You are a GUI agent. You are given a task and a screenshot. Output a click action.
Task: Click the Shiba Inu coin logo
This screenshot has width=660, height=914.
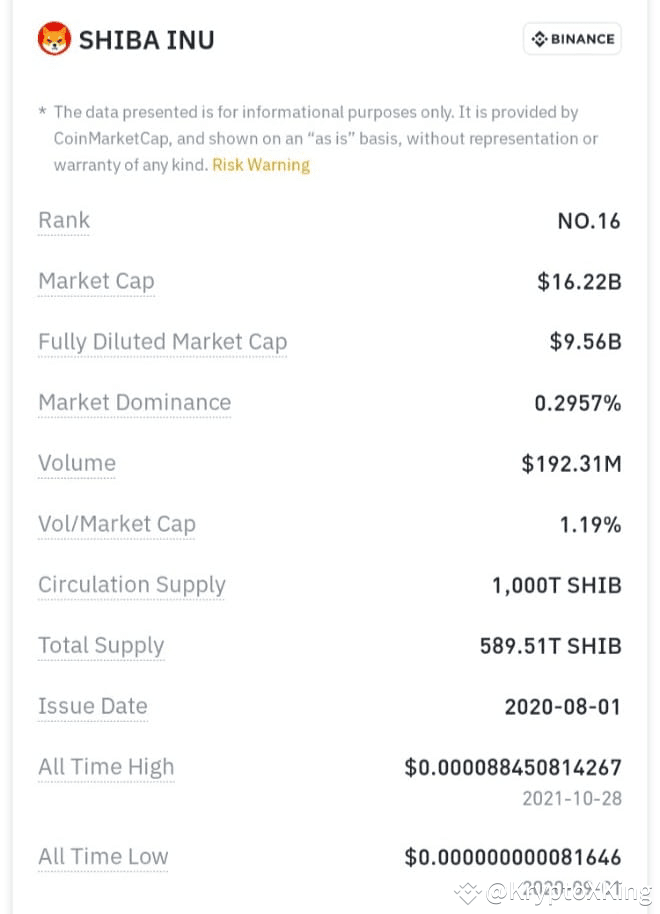click(x=54, y=38)
